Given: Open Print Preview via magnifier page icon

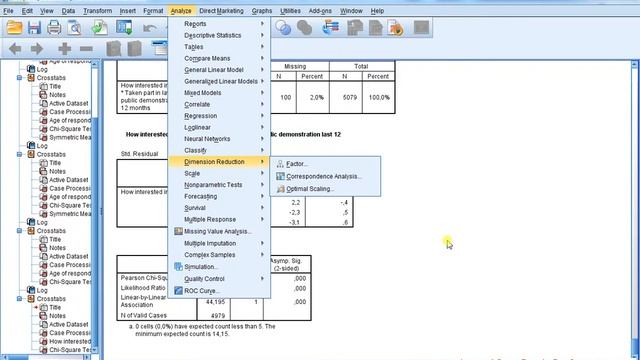Looking at the screenshot, I should pos(75,28).
